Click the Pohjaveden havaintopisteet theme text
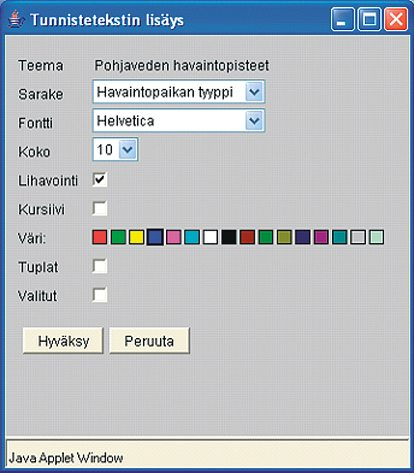This screenshot has height=473, width=414. click(x=182, y=65)
